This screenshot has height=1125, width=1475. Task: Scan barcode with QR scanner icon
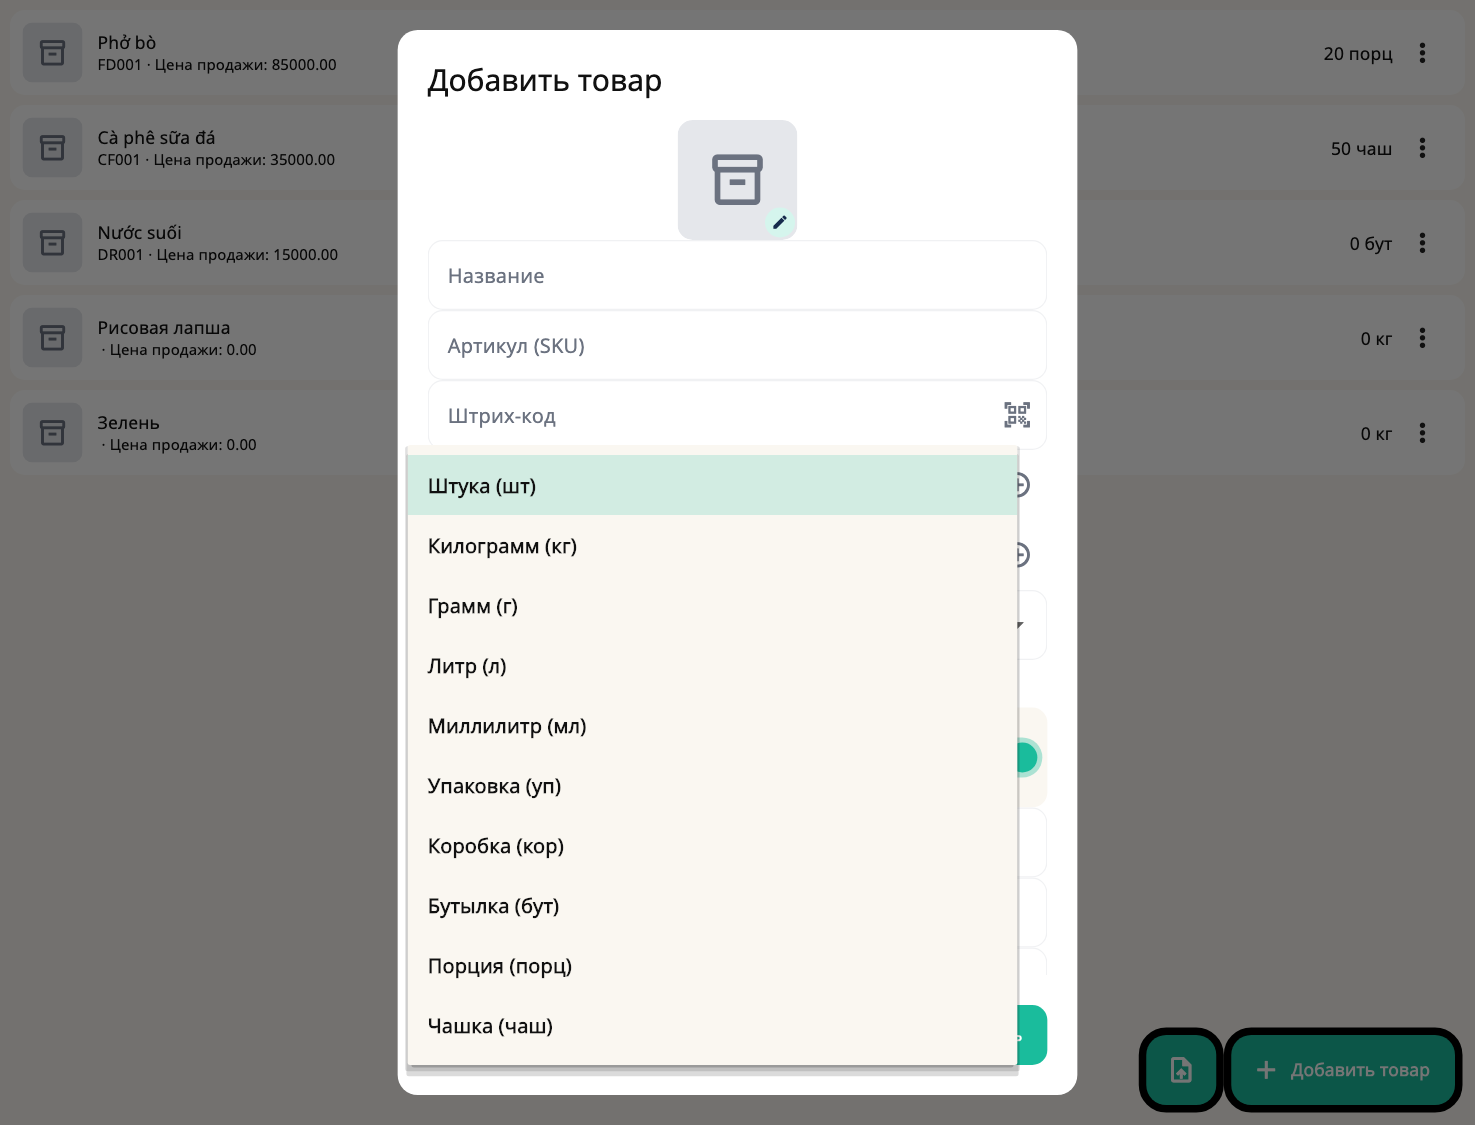click(1017, 415)
